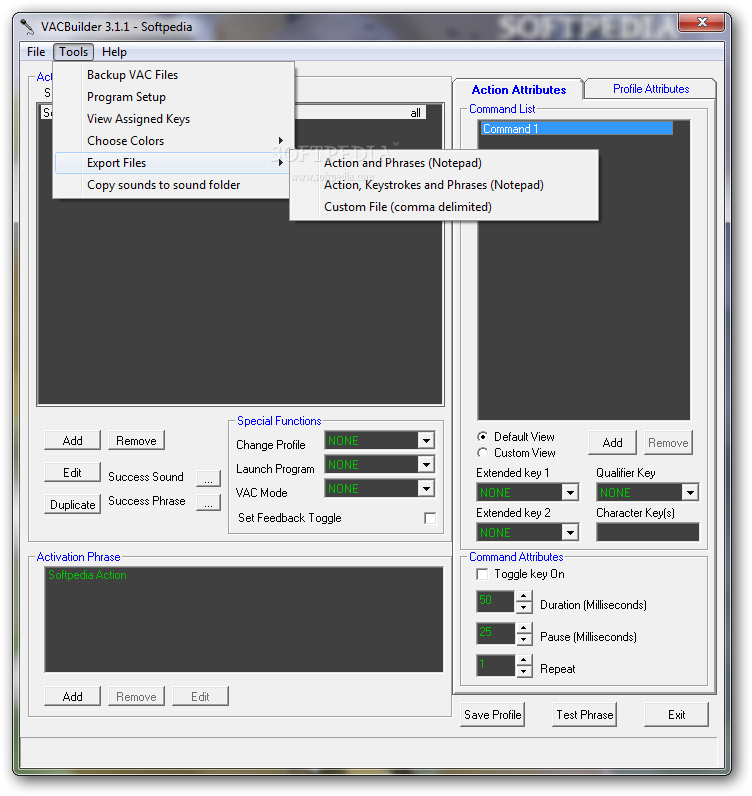Open Change Profile dropdown
Image resolution: width=752 pixels, height=796 pixels.
(x=427, y=441)
